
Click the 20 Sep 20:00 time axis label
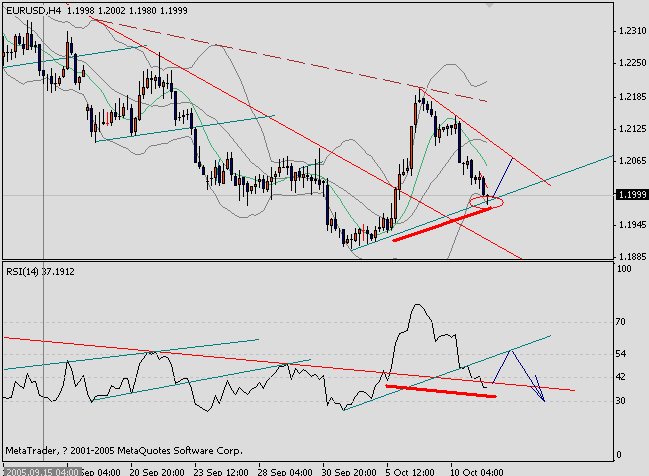tap(157, 472)
